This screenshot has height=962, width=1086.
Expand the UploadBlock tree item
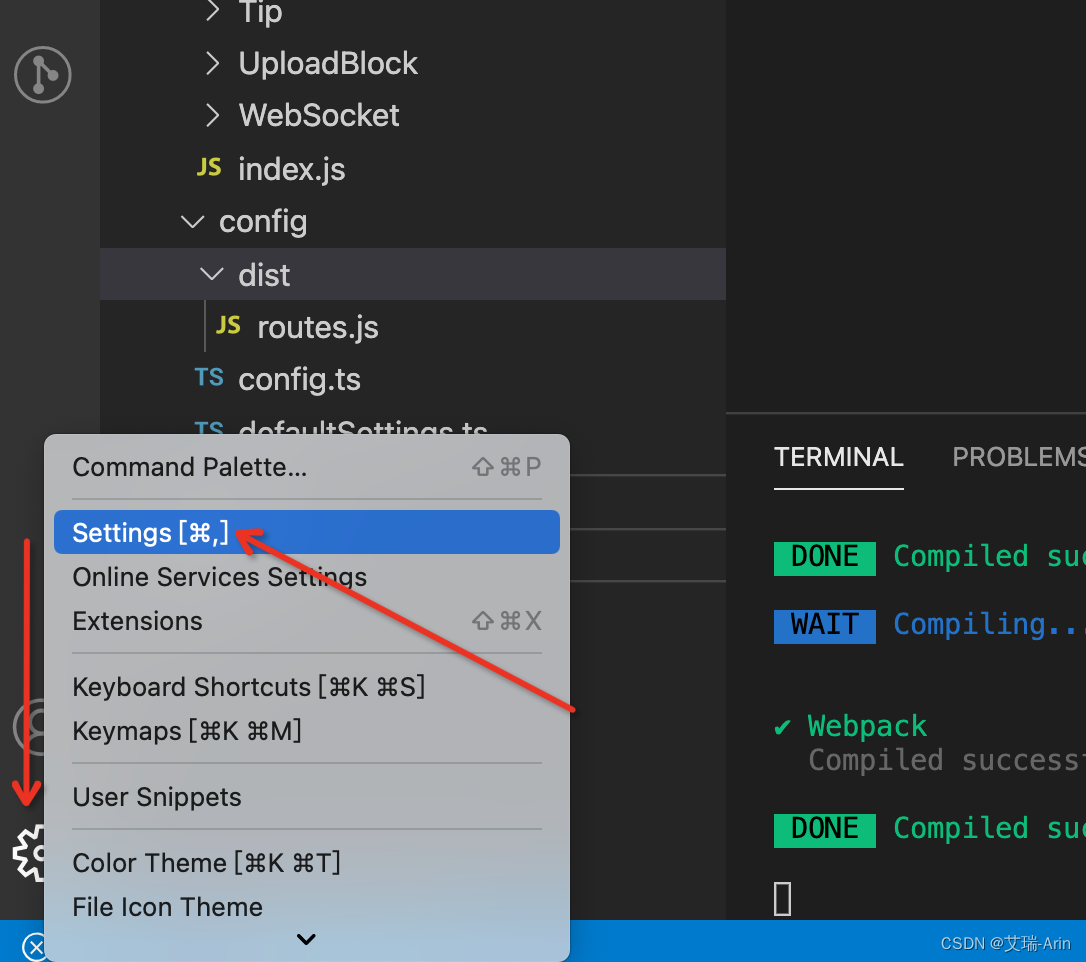point(211,63)
